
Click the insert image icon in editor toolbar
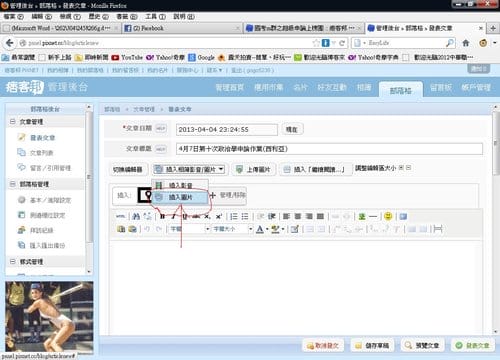(x=362, y=216)
